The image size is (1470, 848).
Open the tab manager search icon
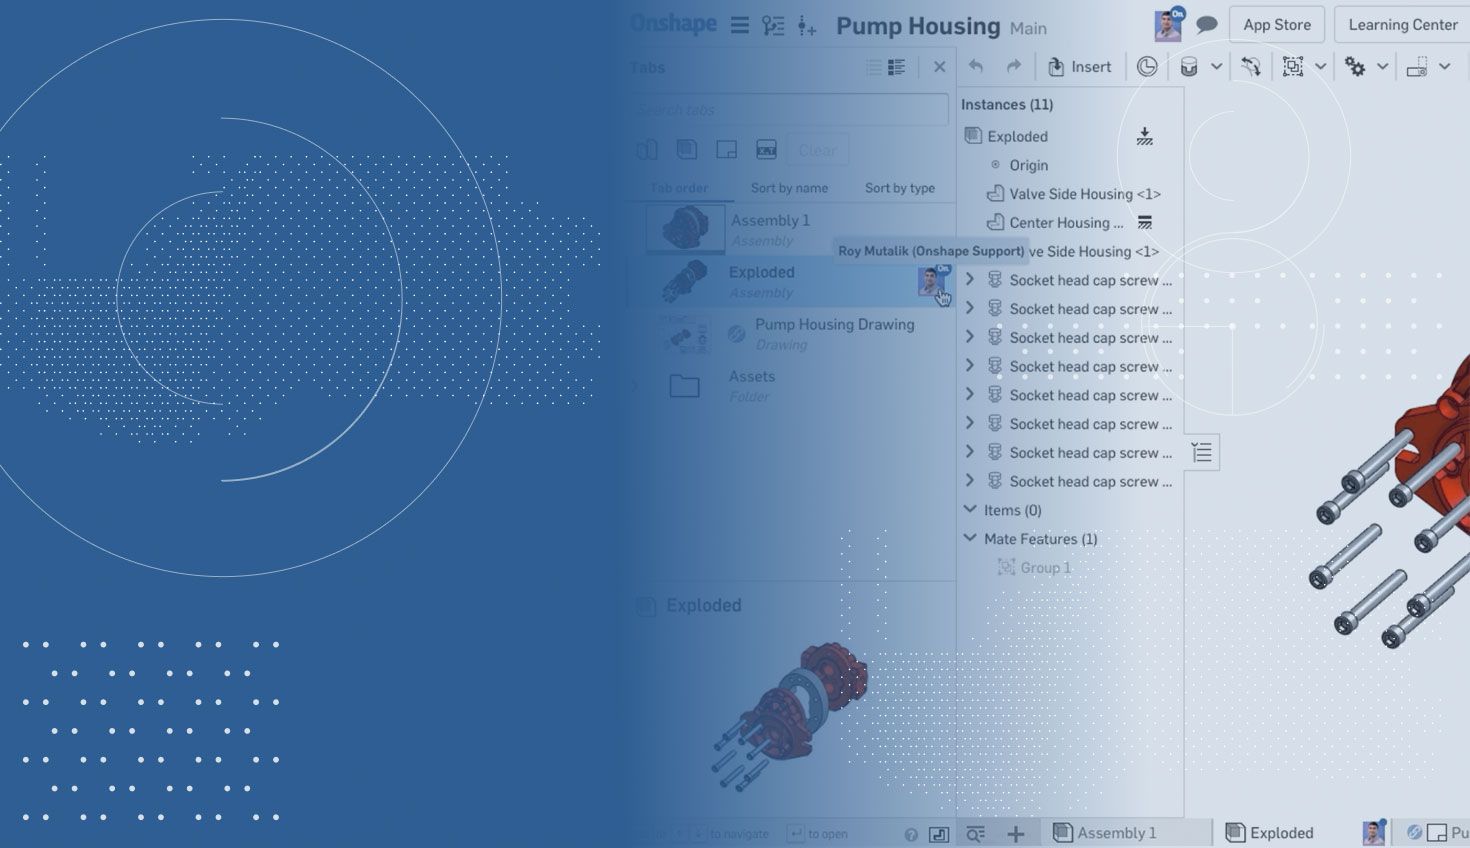click(x=975, y=833)
